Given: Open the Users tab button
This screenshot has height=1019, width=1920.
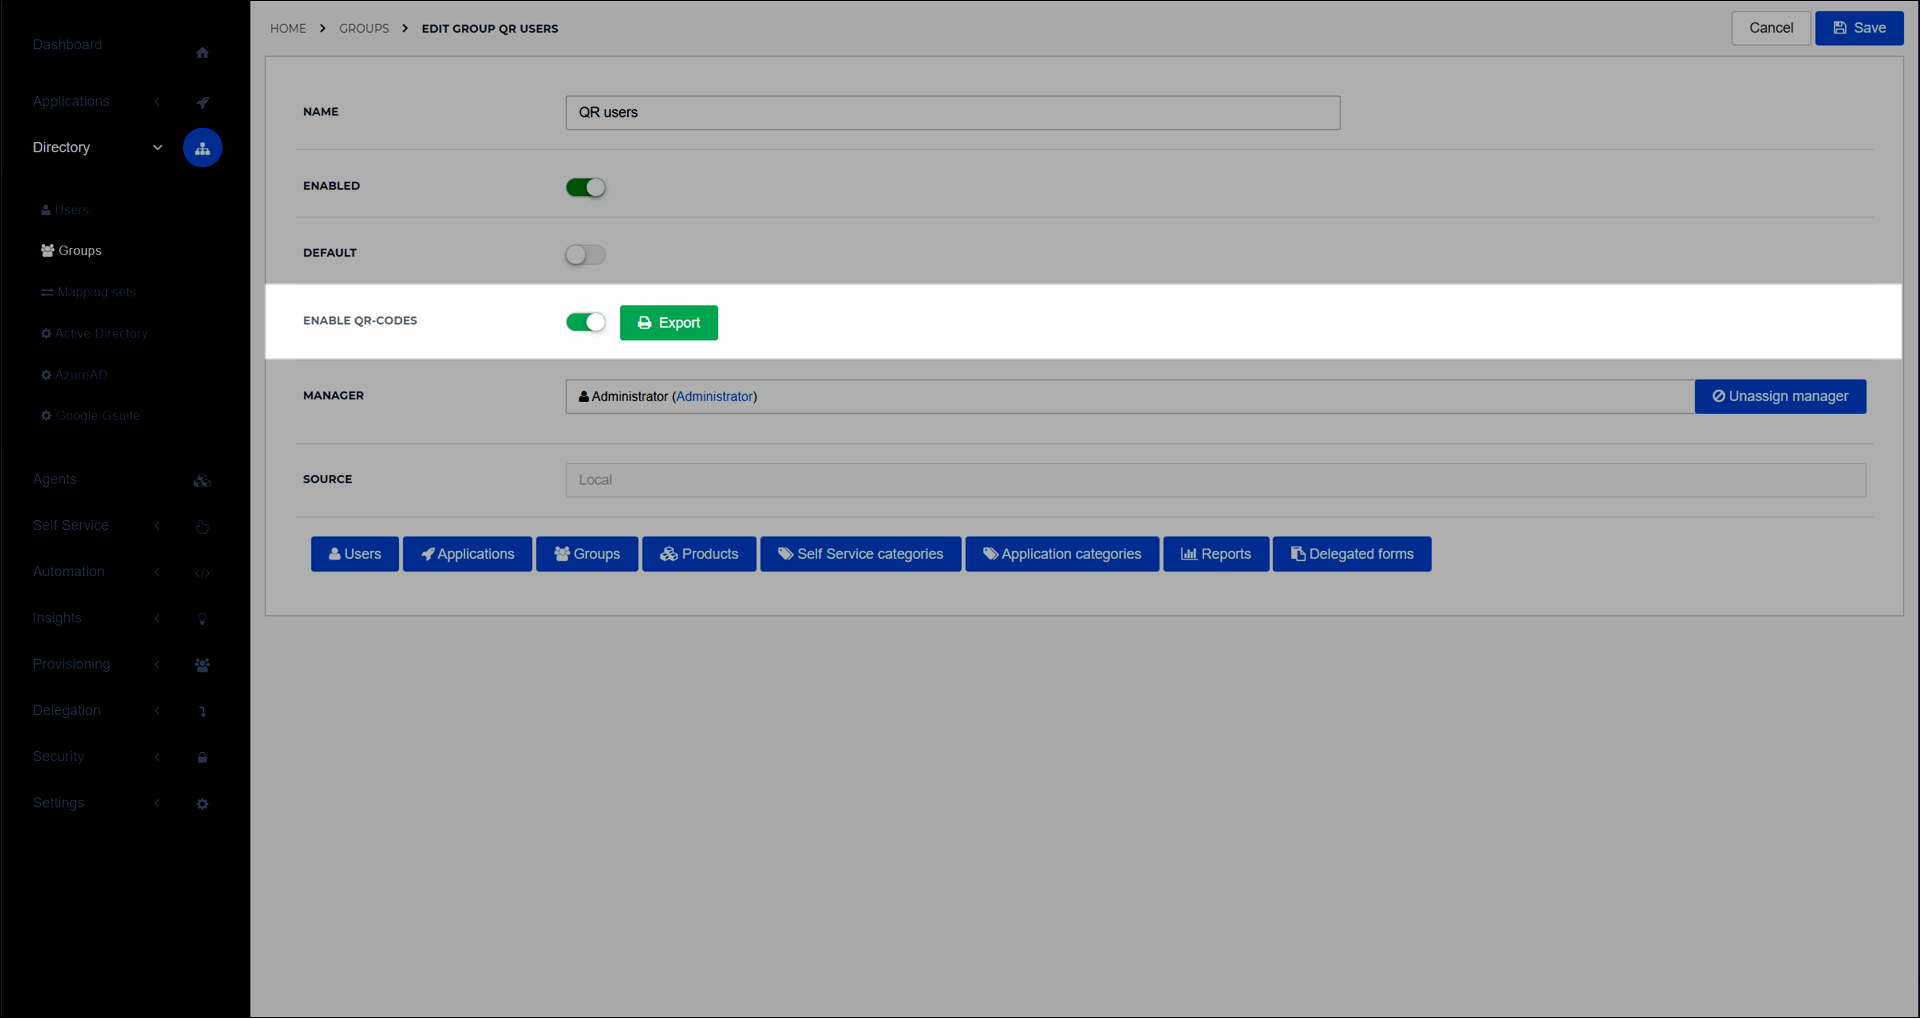Looking at the screenshot, I should pos(355,555).
